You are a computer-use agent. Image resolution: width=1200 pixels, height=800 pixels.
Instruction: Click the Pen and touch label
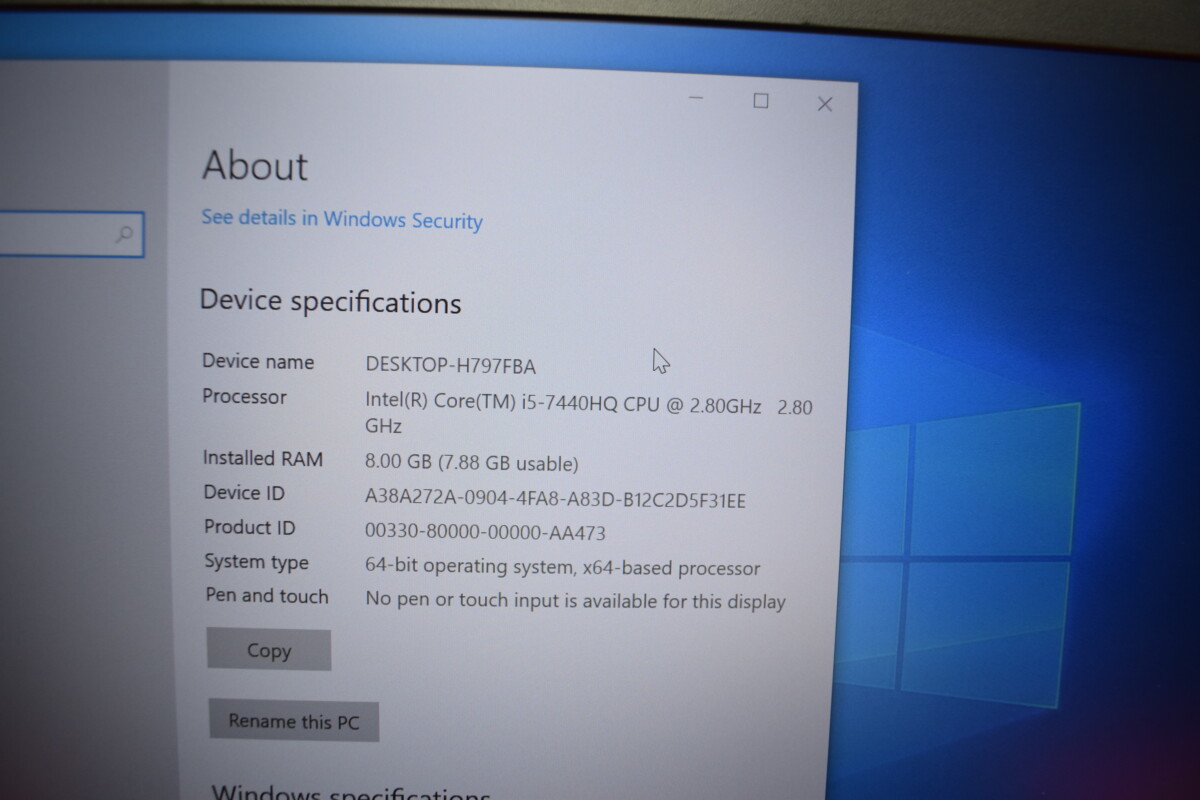point(267,596)
